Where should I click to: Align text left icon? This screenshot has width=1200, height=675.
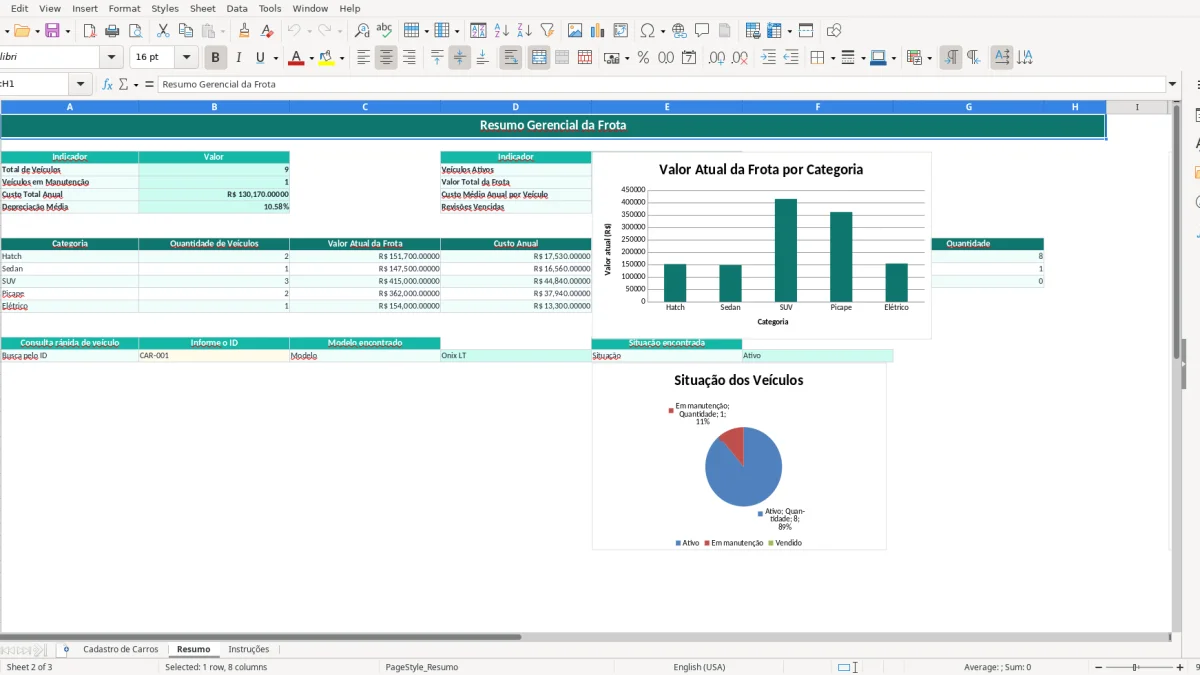click(x=364, y=58)
